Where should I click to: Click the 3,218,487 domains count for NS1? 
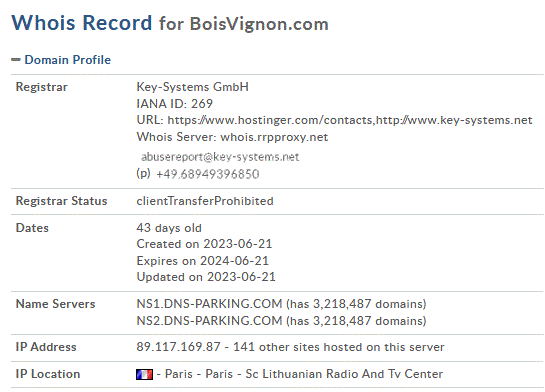(368, 304)
